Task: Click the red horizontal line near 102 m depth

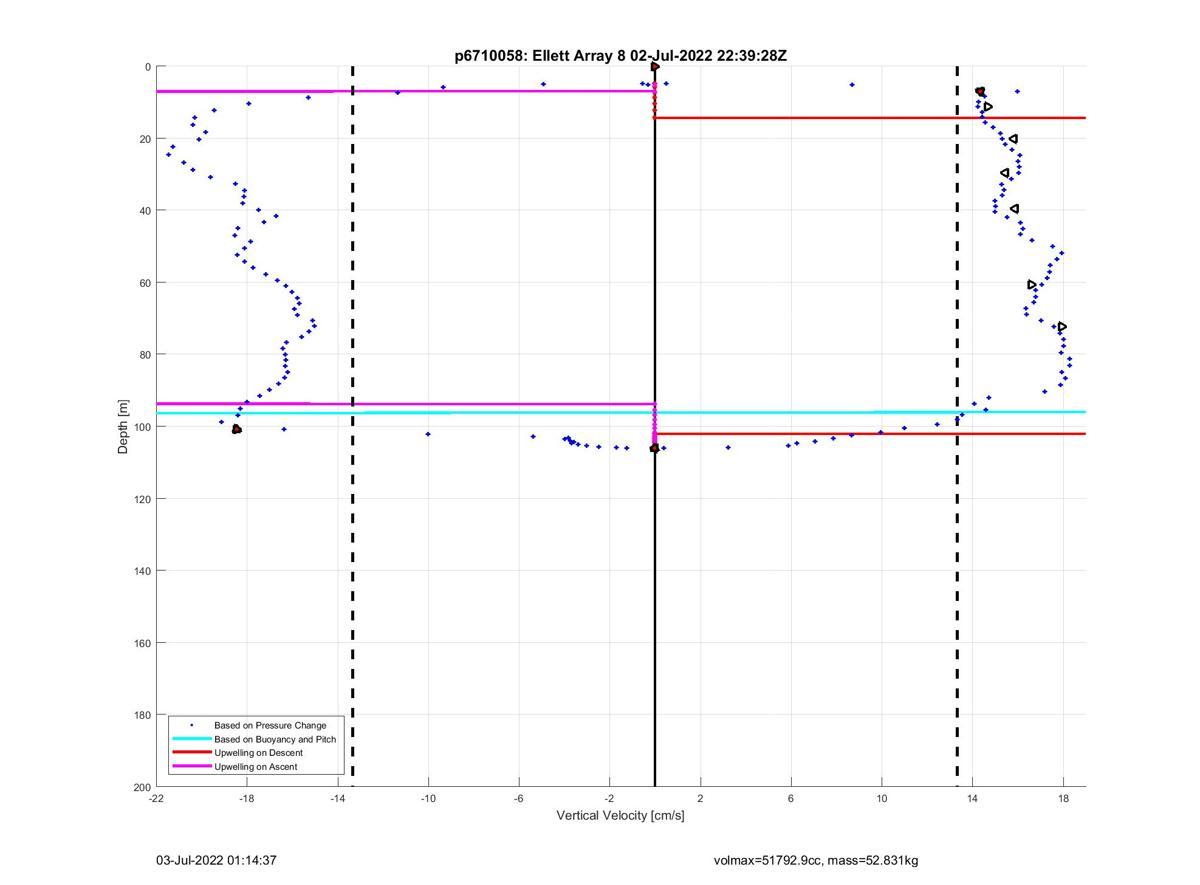Action: (x=870, y=434)
